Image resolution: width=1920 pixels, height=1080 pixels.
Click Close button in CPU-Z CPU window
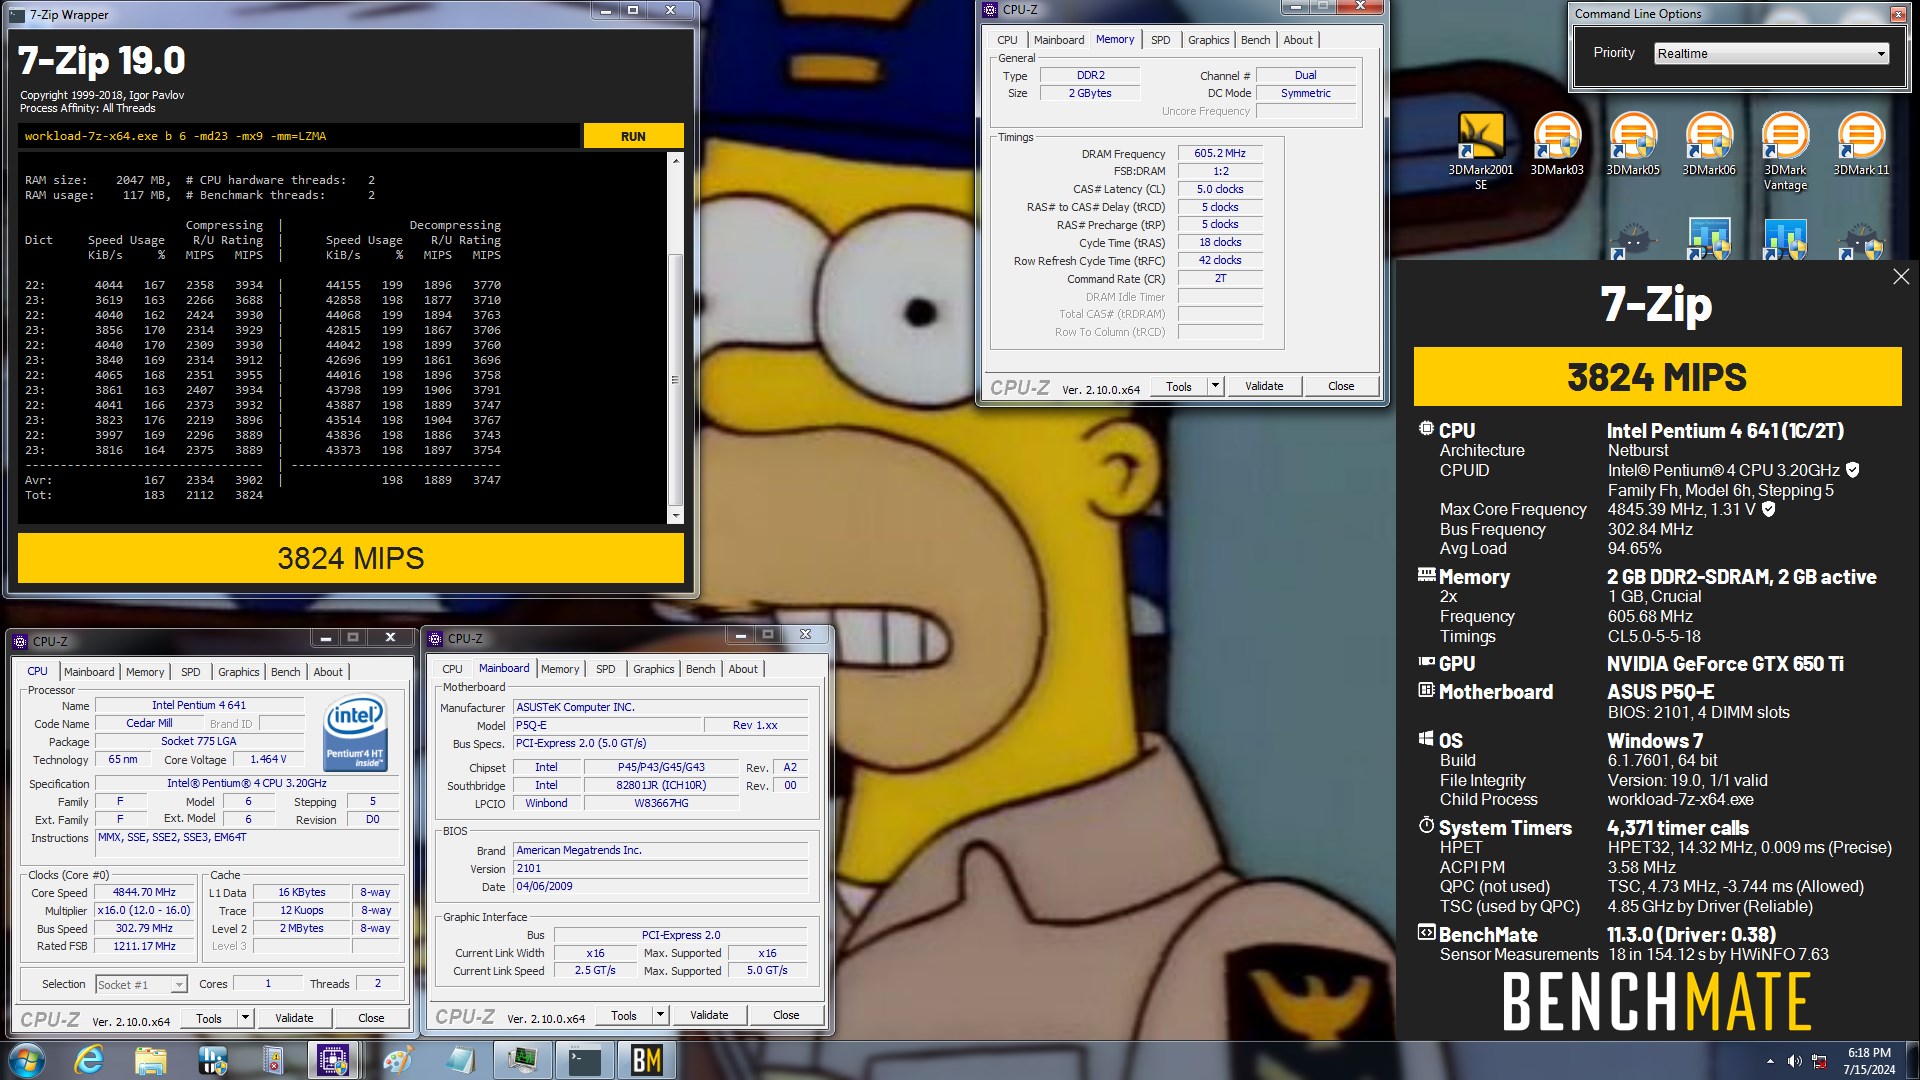pos(371,1018)
